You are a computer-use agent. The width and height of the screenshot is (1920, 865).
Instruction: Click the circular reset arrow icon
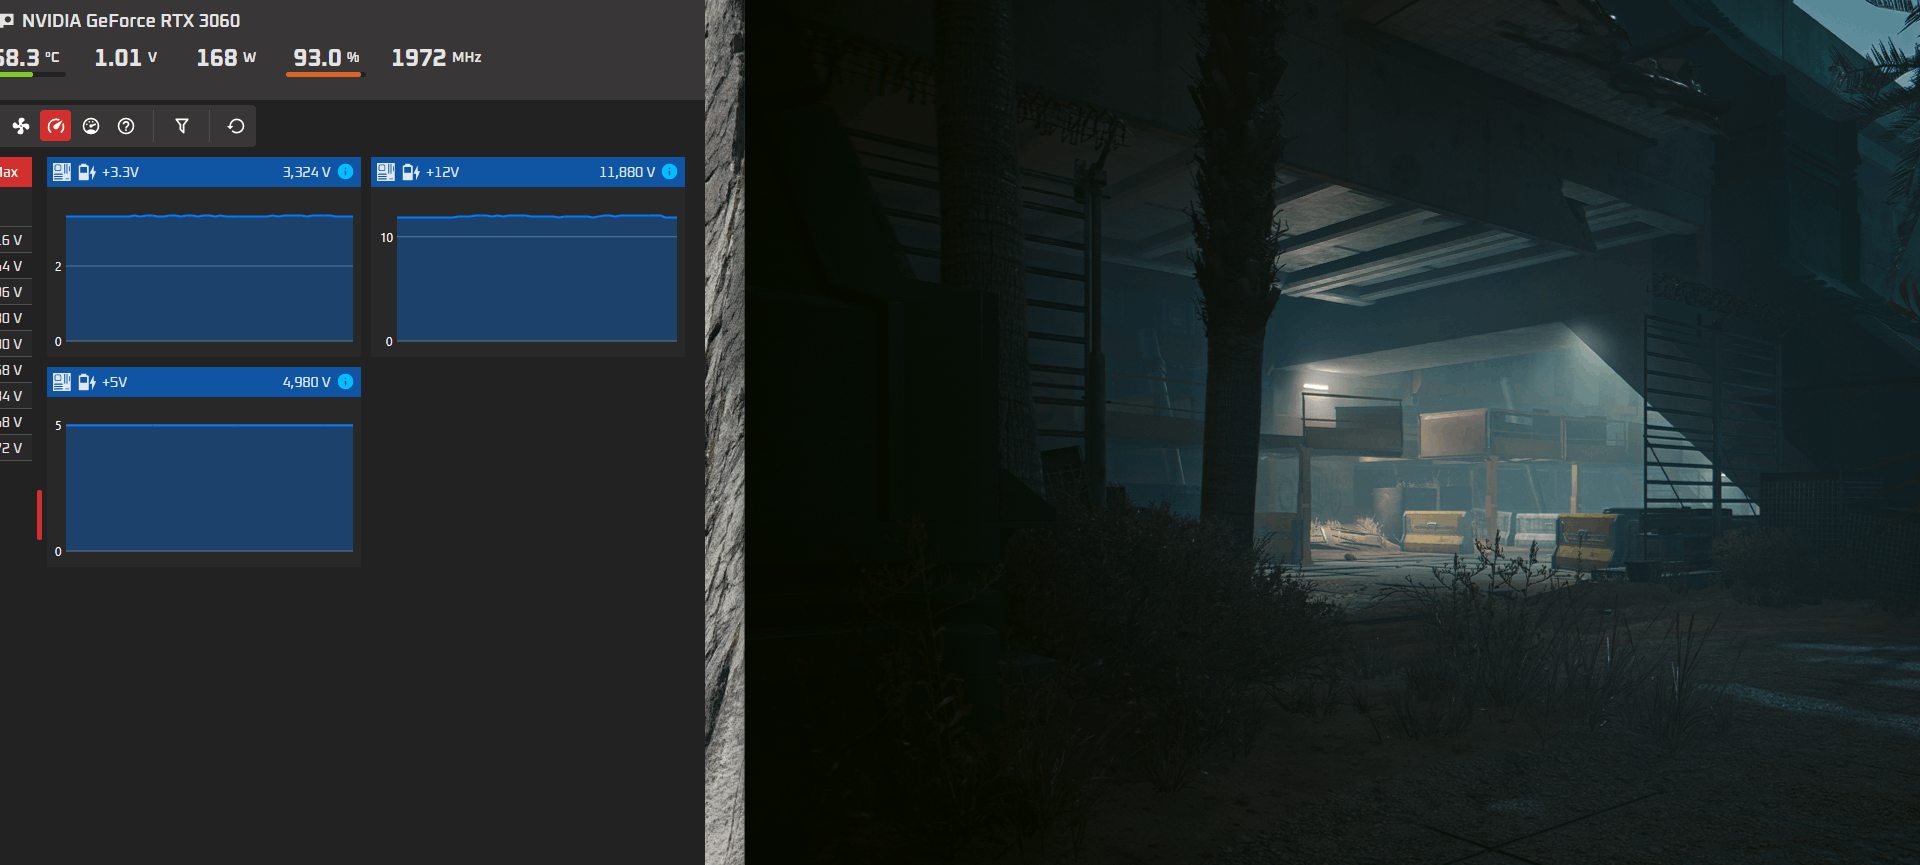[236, 126]
